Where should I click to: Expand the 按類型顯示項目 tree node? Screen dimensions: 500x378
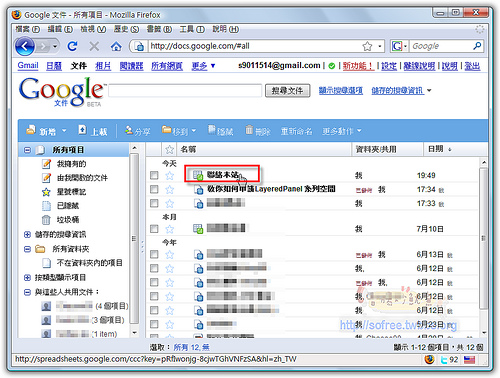tap(27, 277)
